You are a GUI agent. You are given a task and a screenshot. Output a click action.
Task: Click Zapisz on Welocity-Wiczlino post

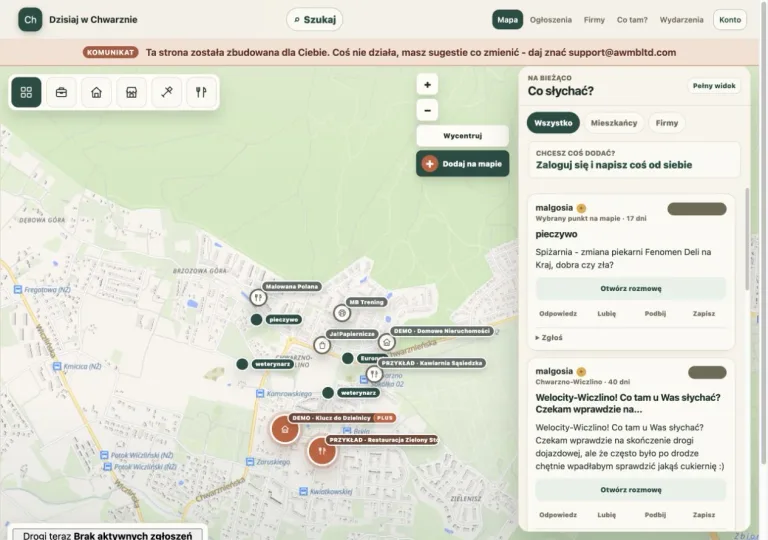704,515
